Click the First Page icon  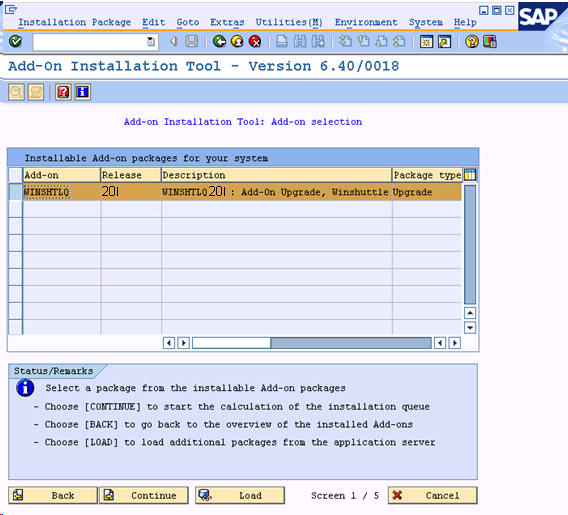click(345, 42)
